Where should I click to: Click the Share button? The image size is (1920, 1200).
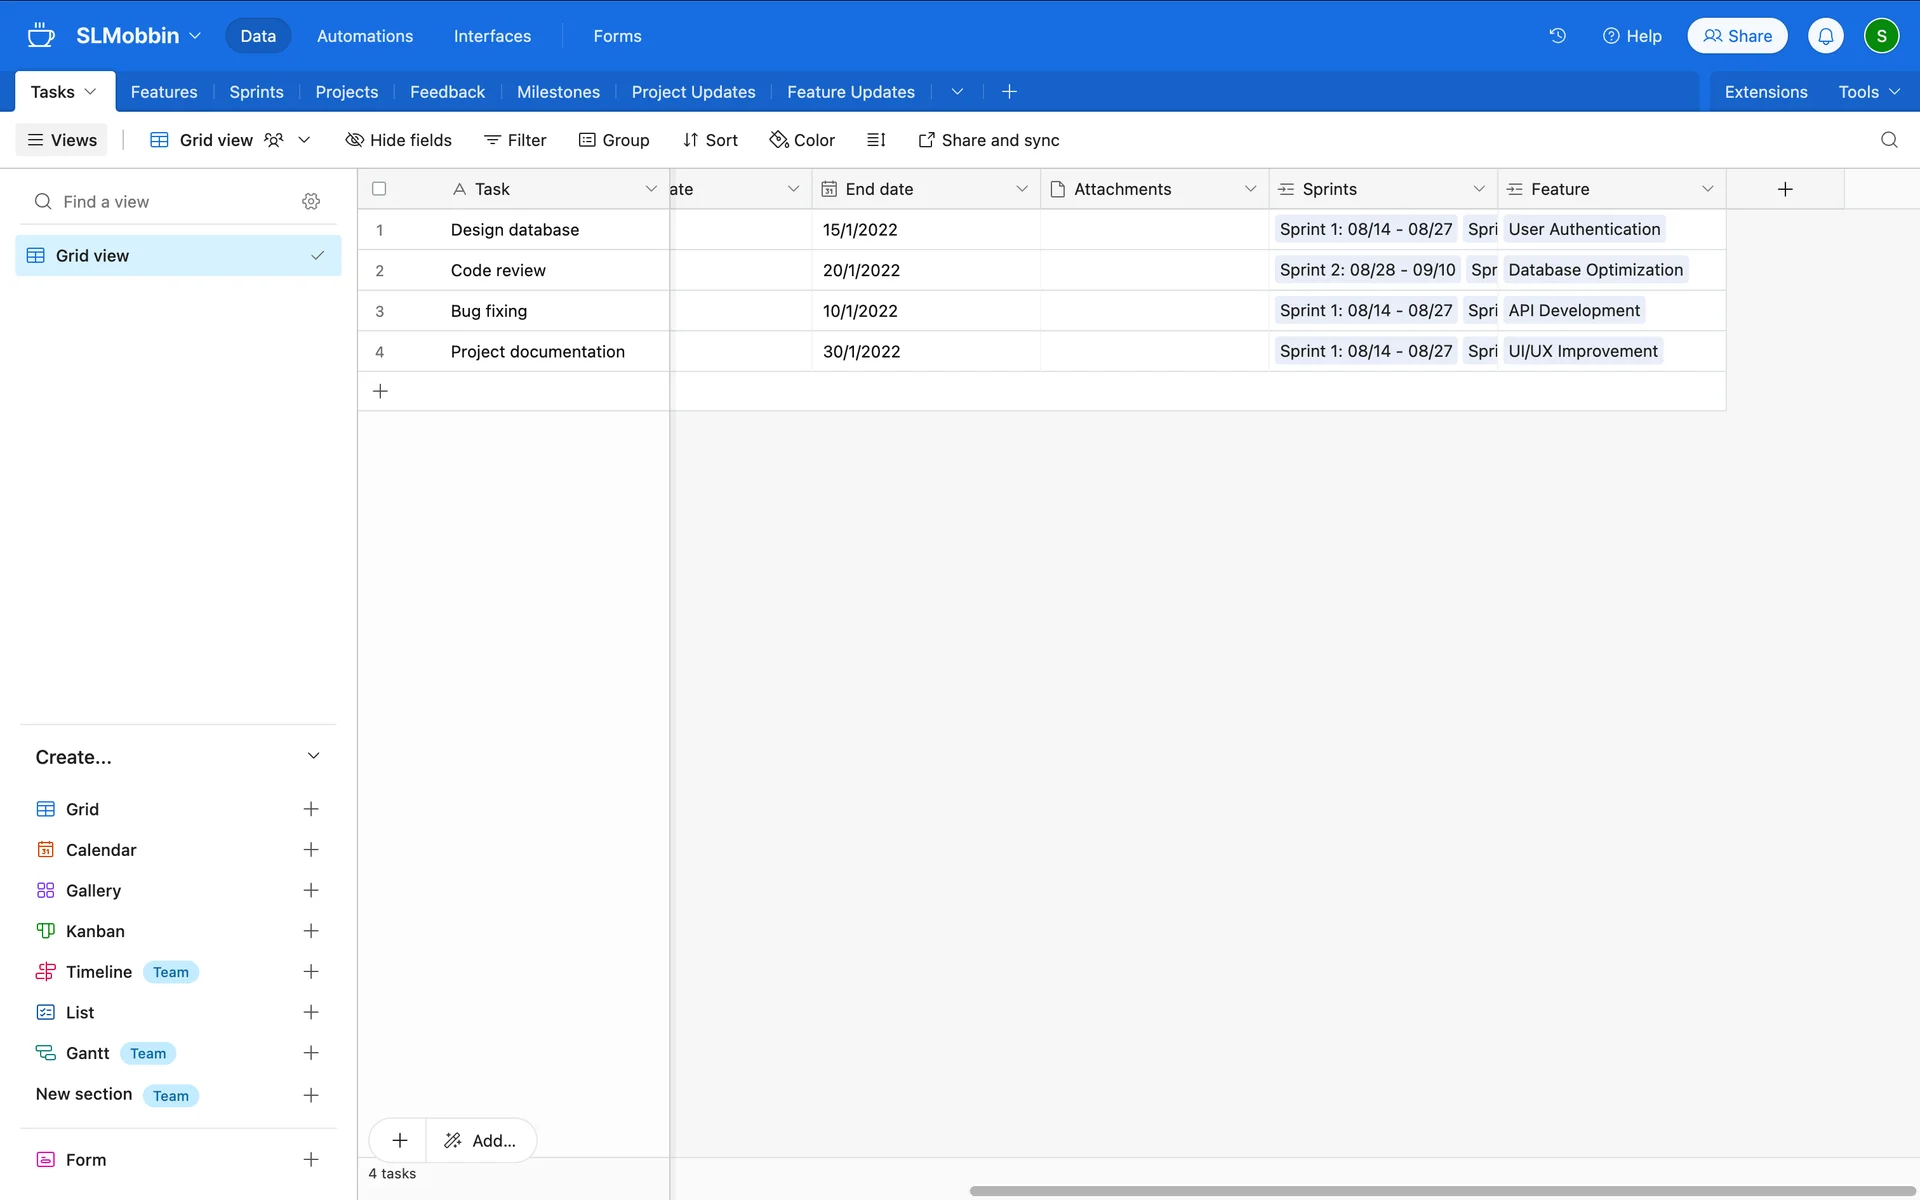pos(1737,36)
